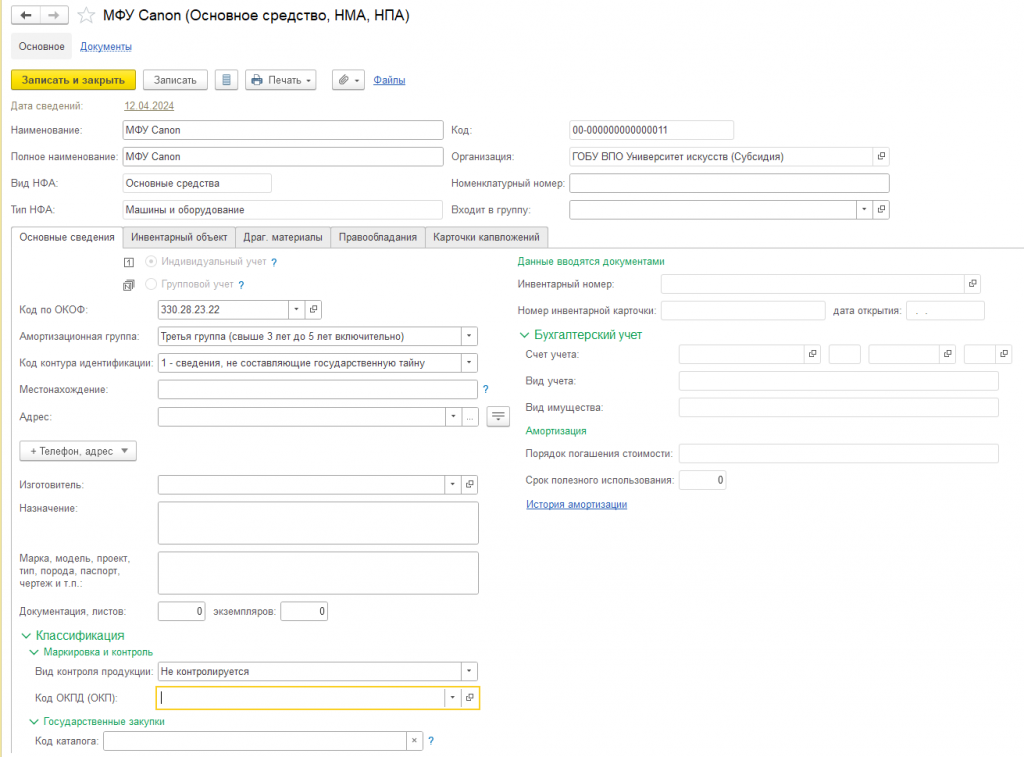Select Индивидуальный учет radio button
Screen dimensions: 1024x757
tap(152, 261)
